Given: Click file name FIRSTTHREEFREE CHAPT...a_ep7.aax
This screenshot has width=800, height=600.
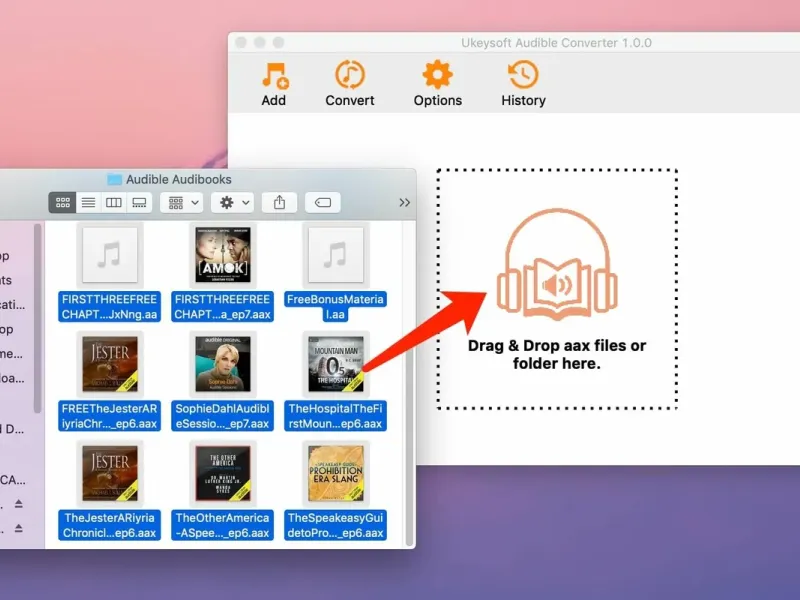Looking at the screenshot, I should [222, 307].
